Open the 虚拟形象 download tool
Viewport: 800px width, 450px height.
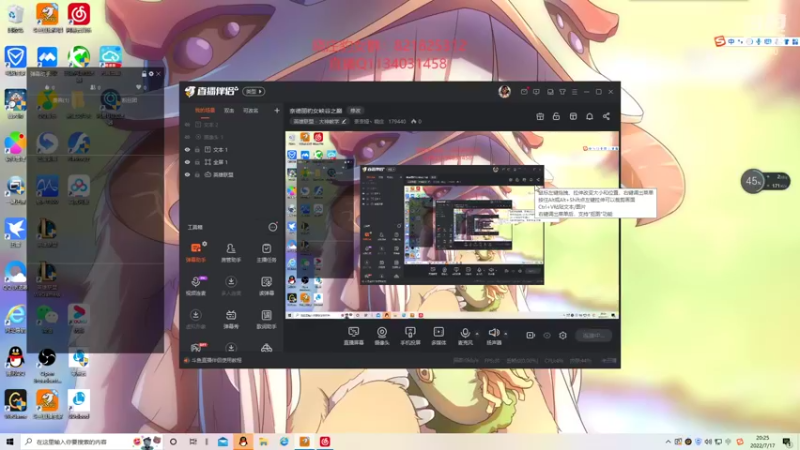195,319
